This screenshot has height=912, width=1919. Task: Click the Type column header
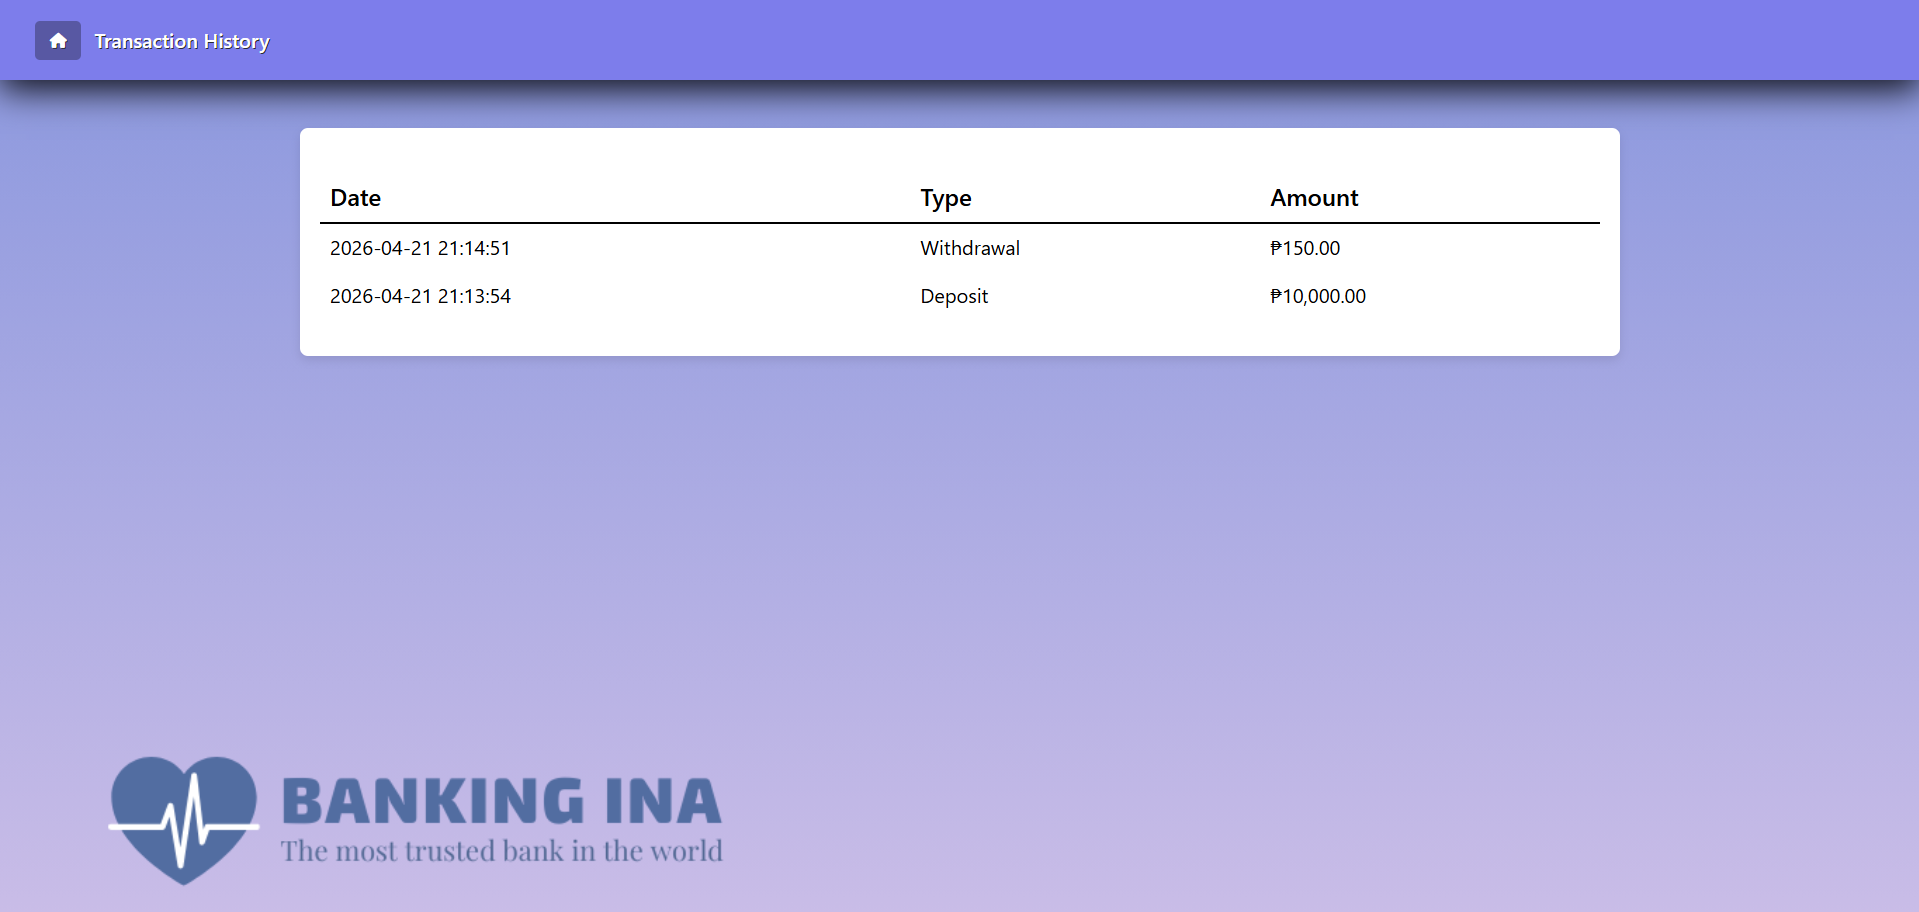tap(945, 198)
